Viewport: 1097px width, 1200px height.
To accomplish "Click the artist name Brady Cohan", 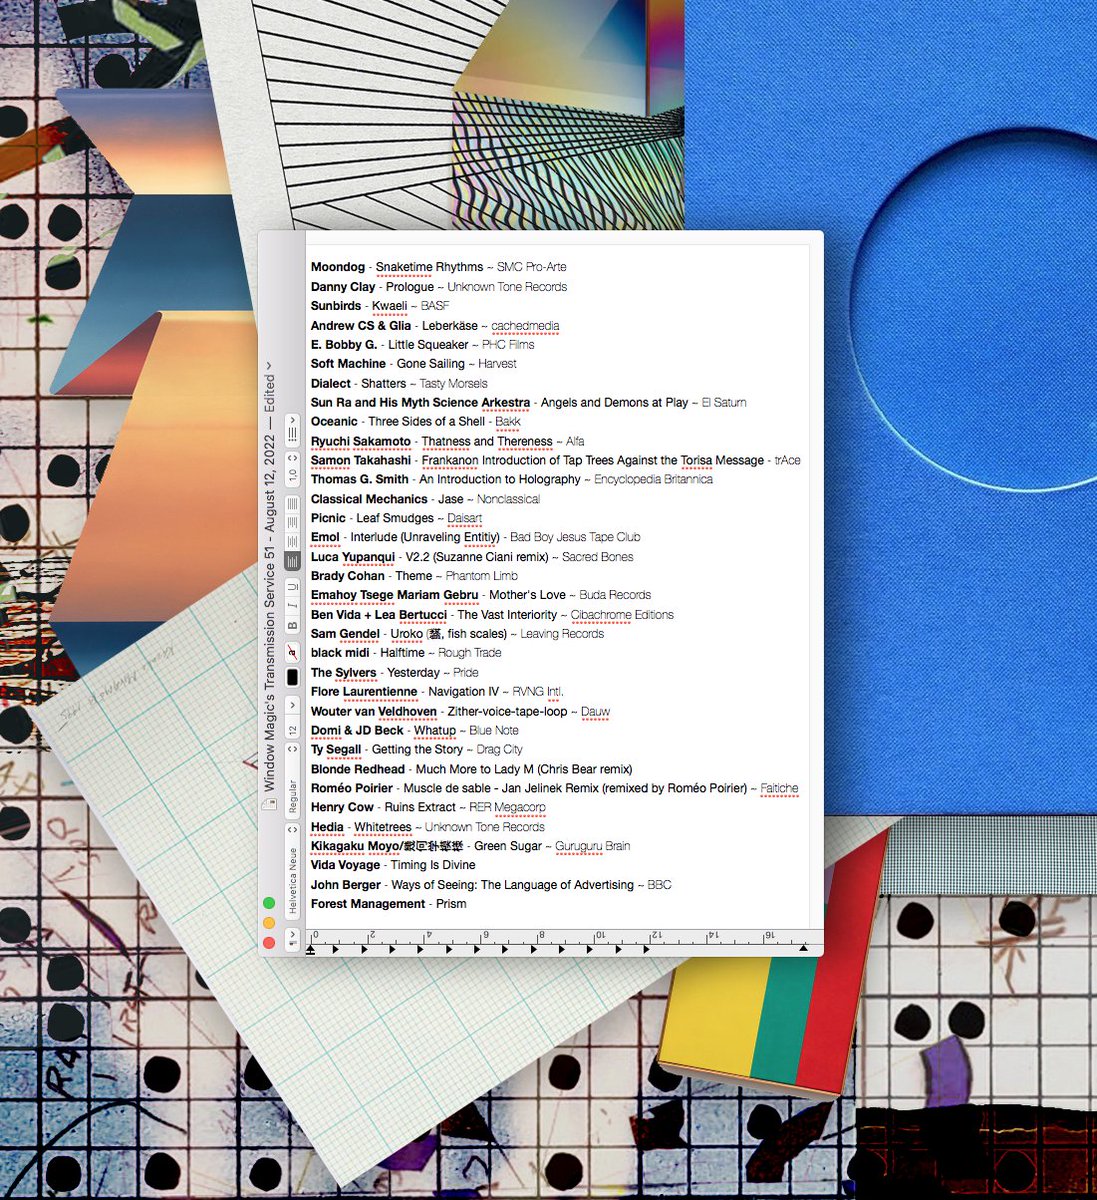I will 348,576.
